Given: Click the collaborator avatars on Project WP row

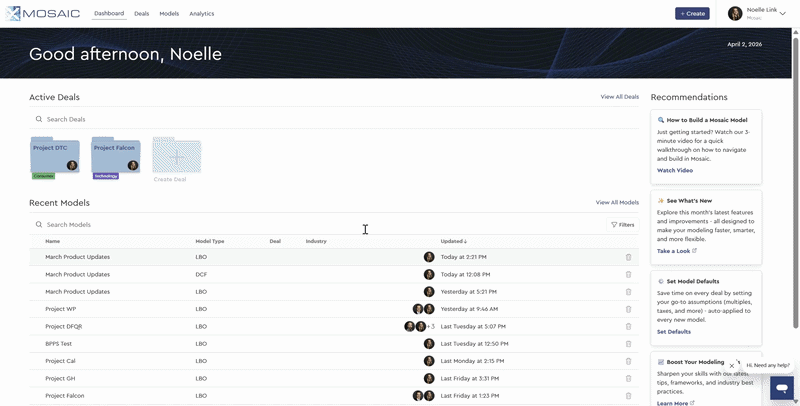Looking at the screenshot, I should click(x=423, y=309).
